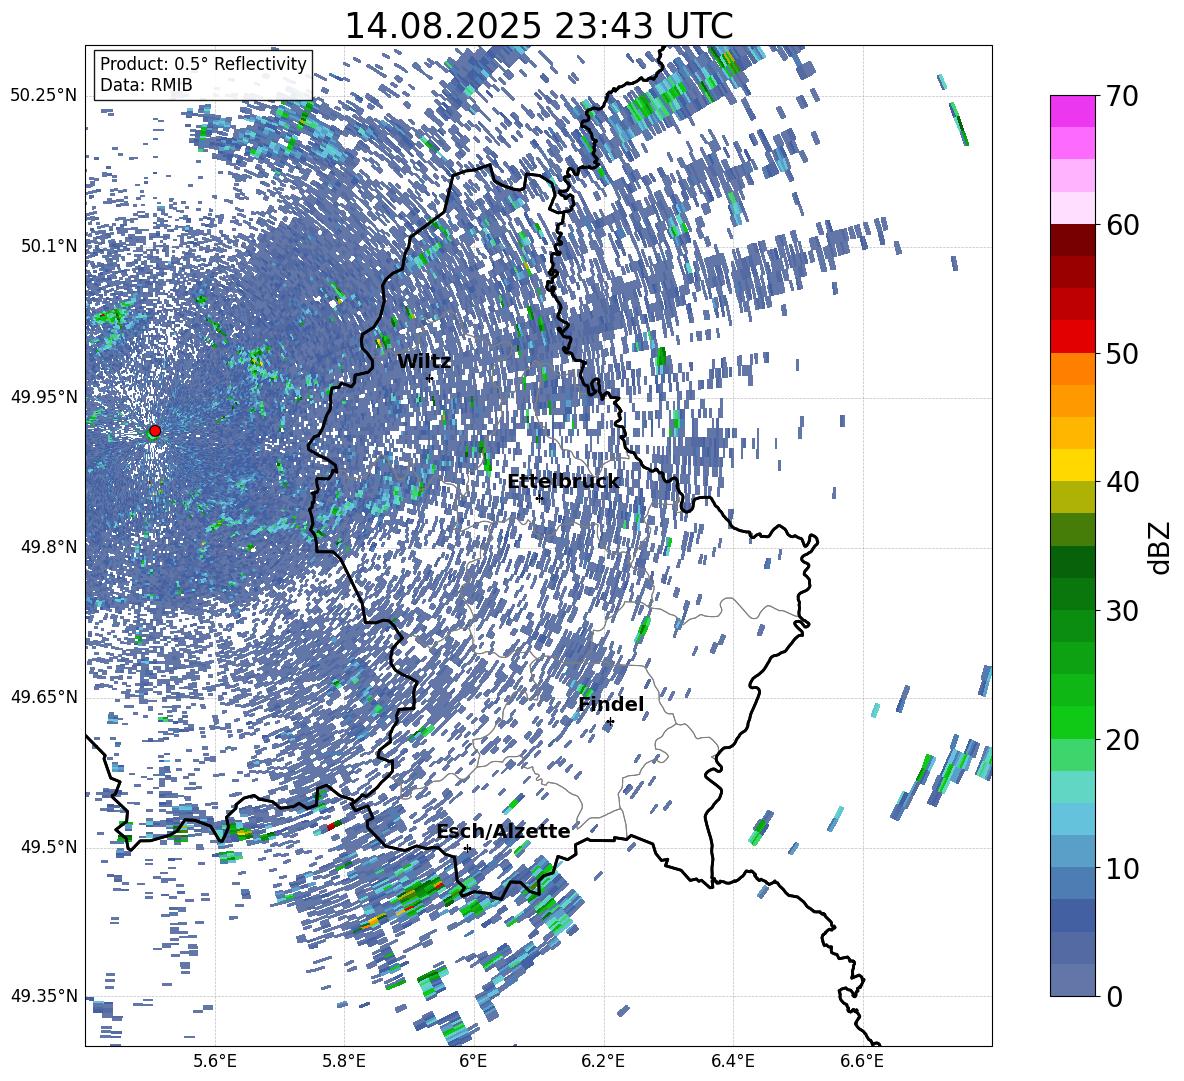This screenshot has height=1081, width=1184.
Task: Click the yellow colorbar segment at 40
Action: click(1072, 465)
